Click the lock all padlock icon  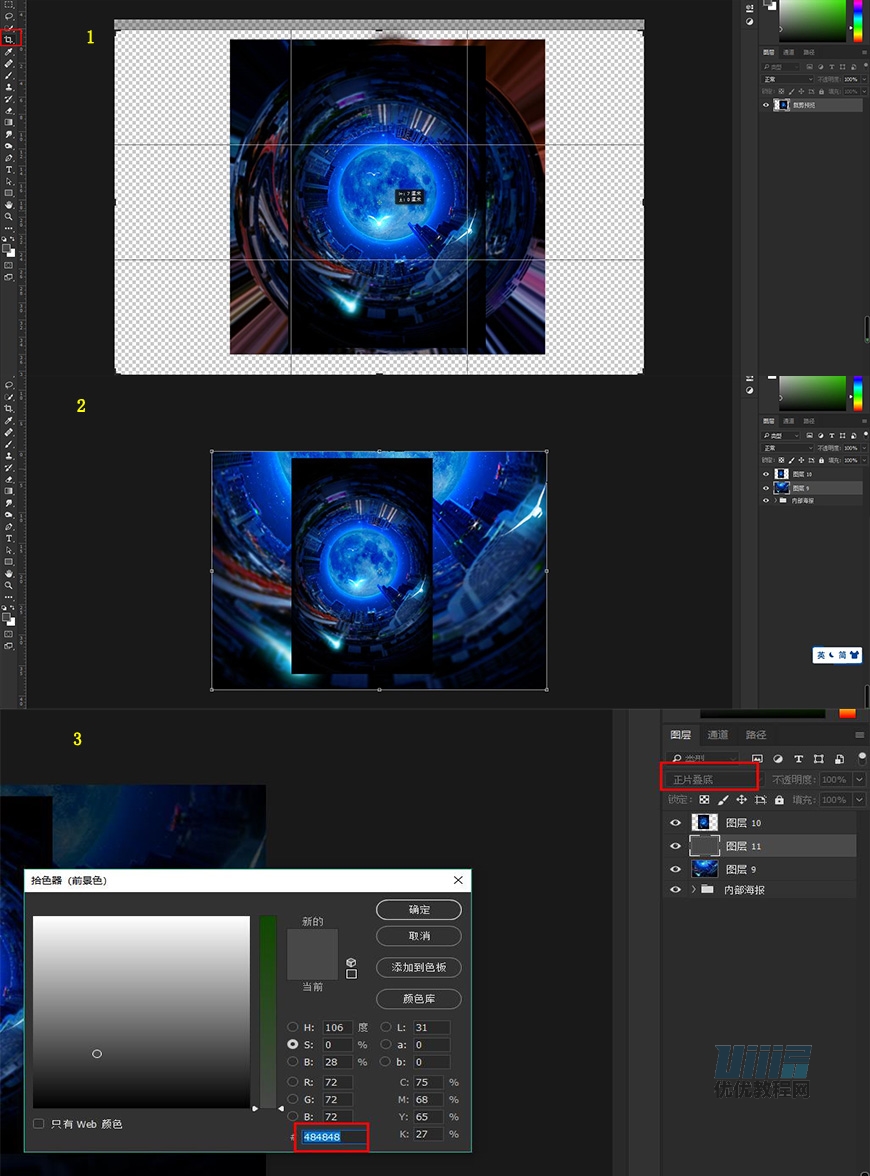[x=779, y=800]
